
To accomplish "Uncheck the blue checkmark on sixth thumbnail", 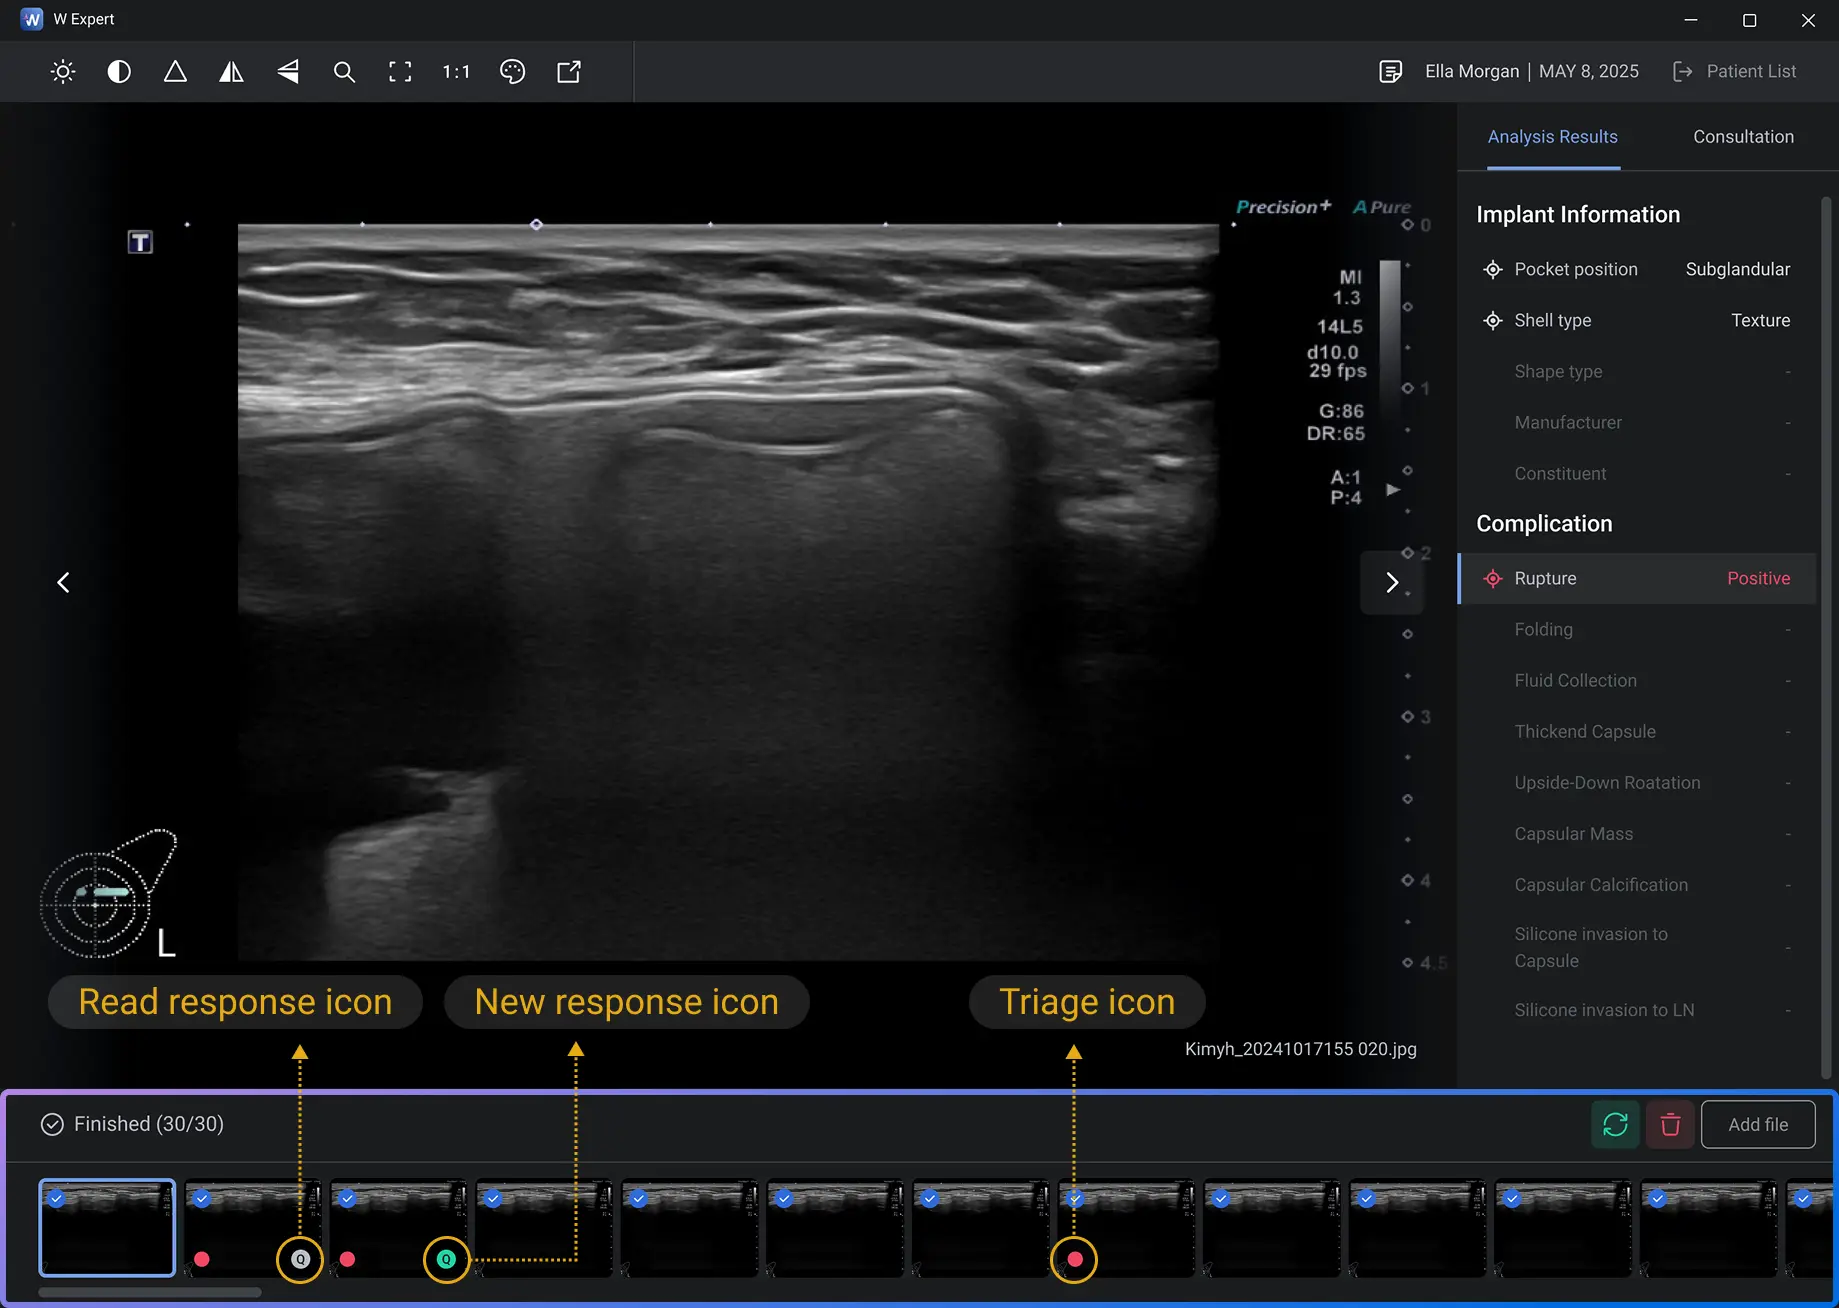I will click(x=784, y=1198).
